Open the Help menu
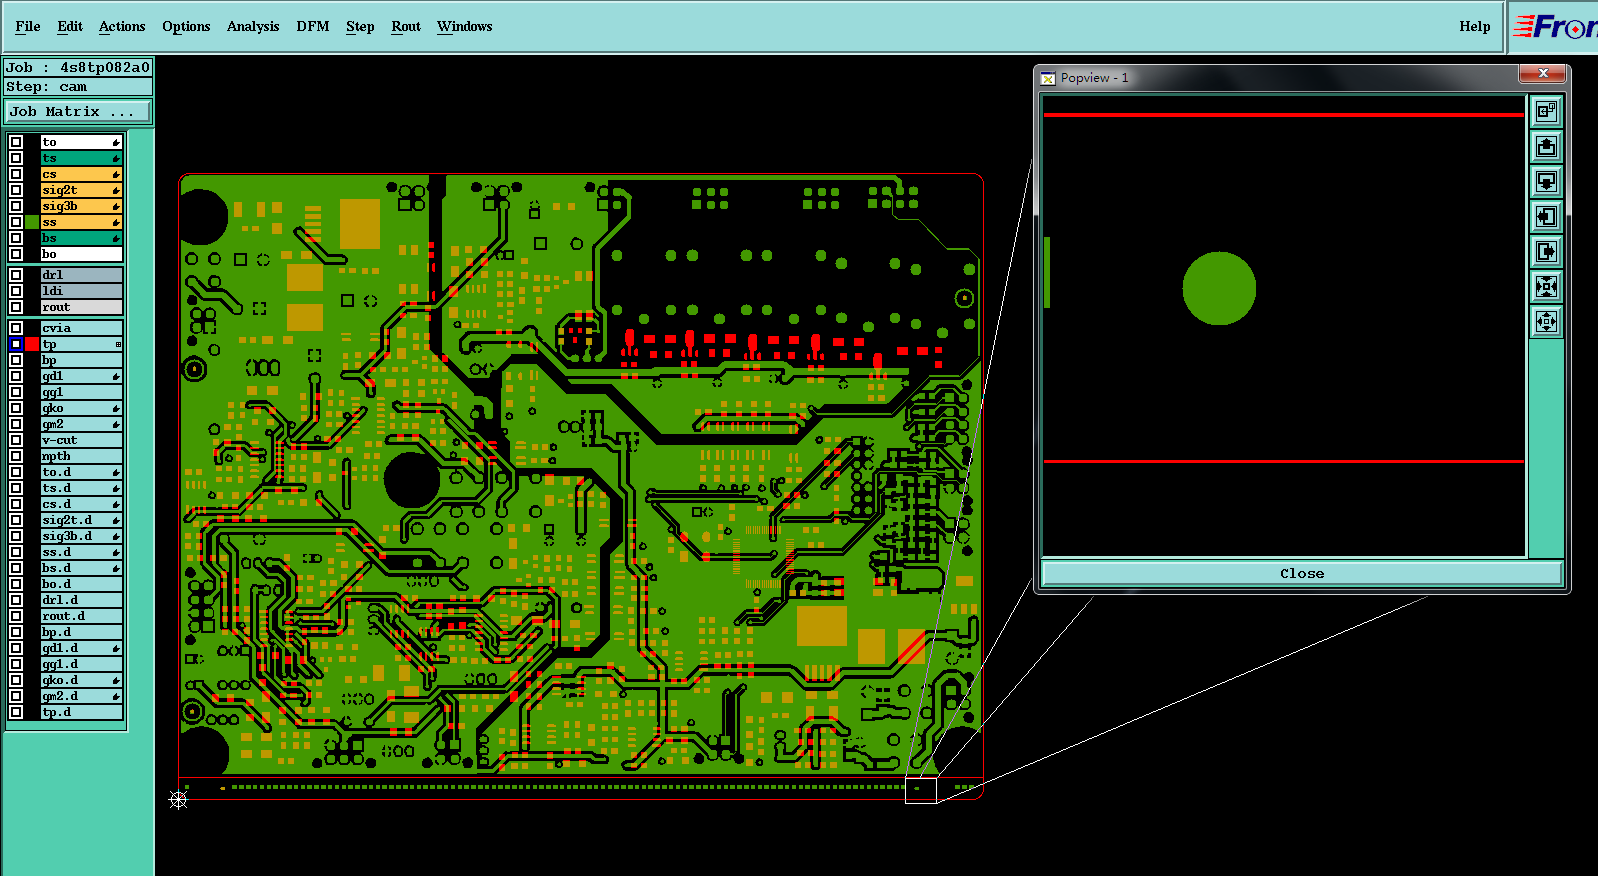 click(x=1475, y=27)
